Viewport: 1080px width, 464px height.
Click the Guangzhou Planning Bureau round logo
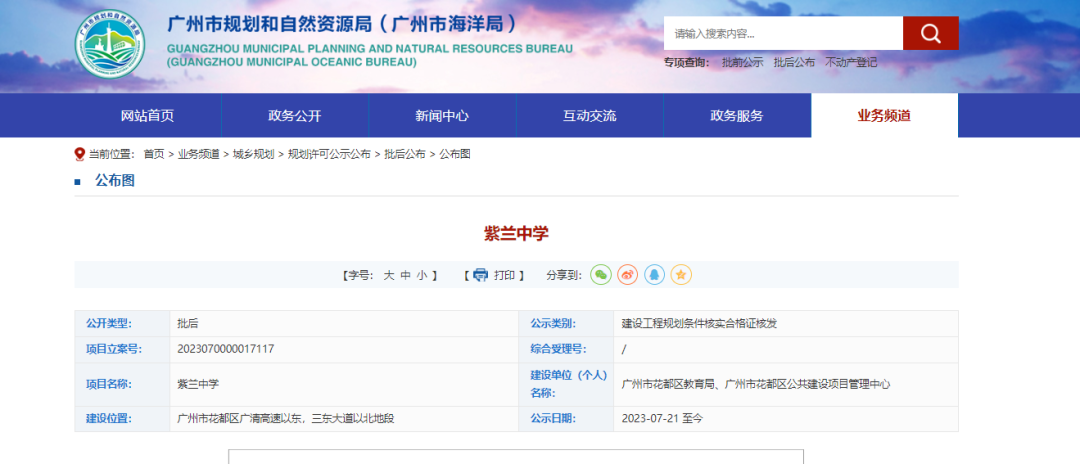tap(110, 43)
